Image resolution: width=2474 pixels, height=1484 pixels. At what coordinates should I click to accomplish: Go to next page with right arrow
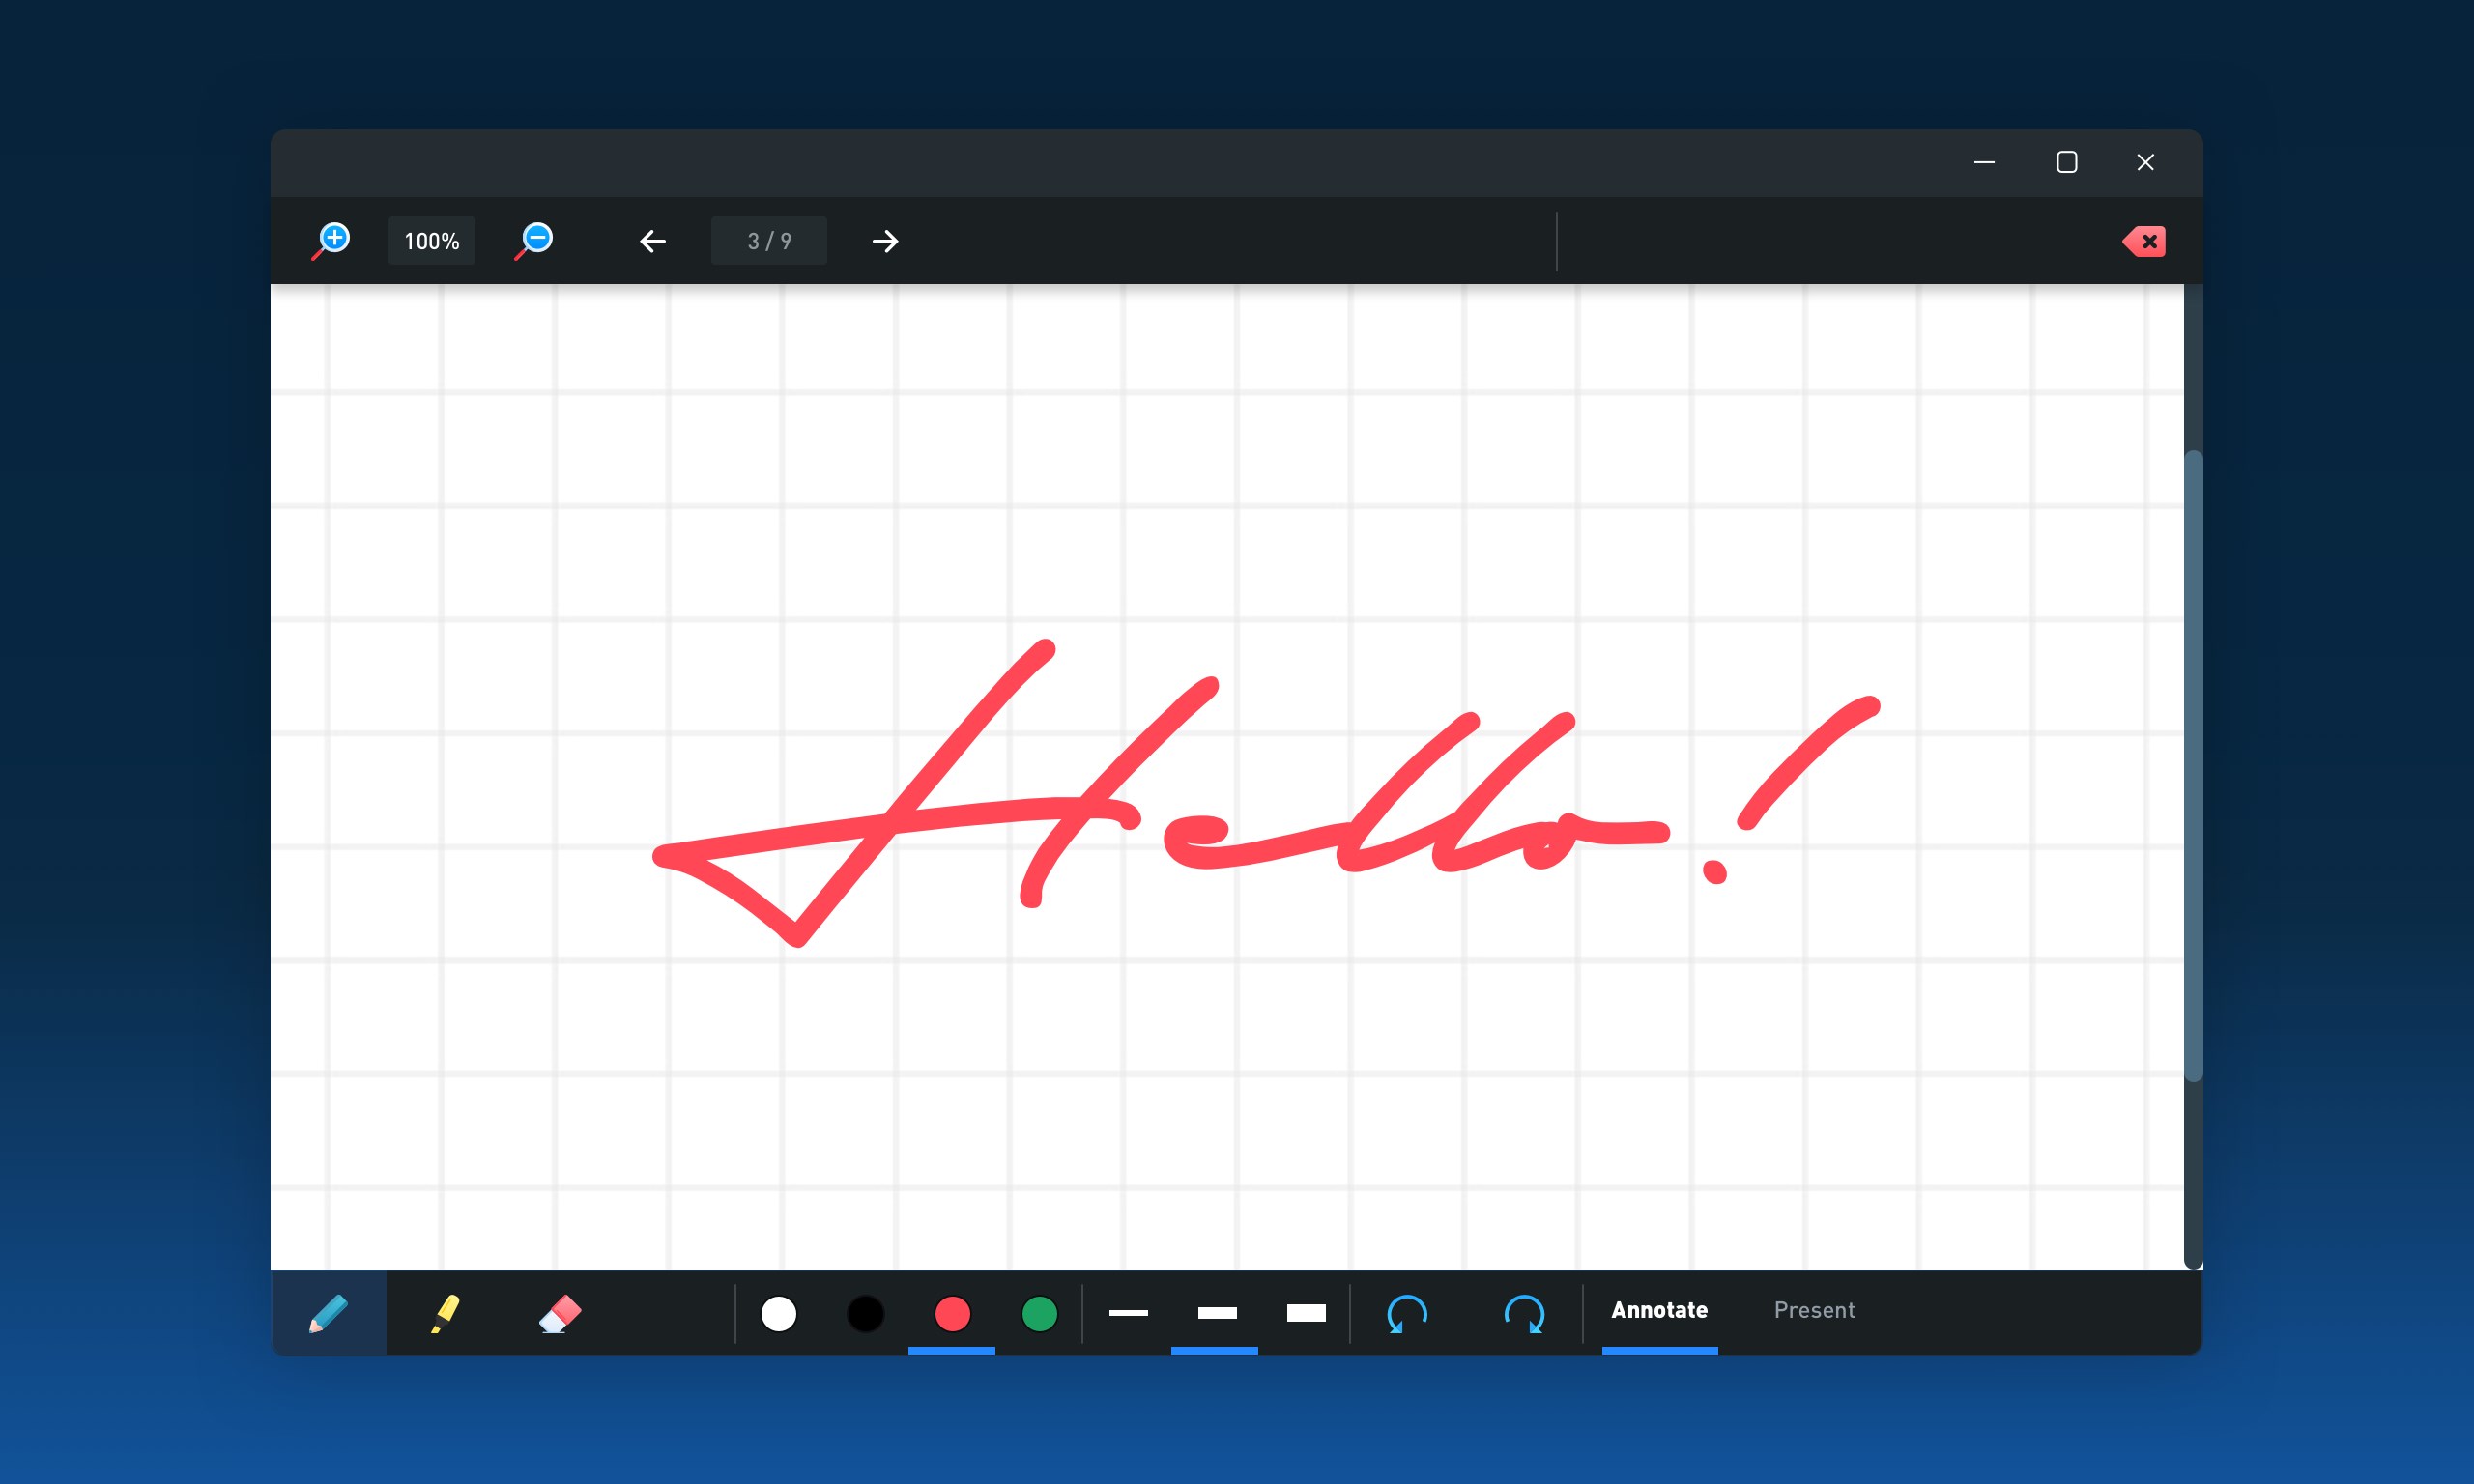(885, 241)
